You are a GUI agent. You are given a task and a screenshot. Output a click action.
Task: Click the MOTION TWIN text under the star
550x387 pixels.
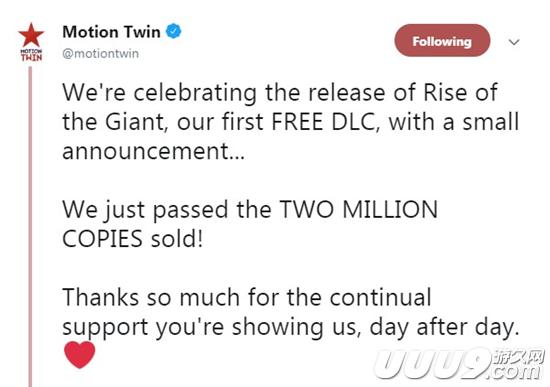31,55
